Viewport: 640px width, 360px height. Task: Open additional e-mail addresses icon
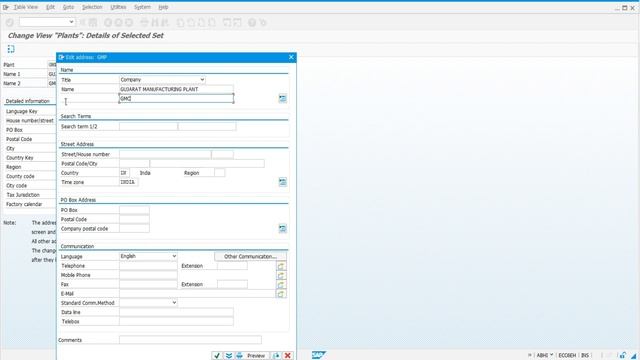281,294
